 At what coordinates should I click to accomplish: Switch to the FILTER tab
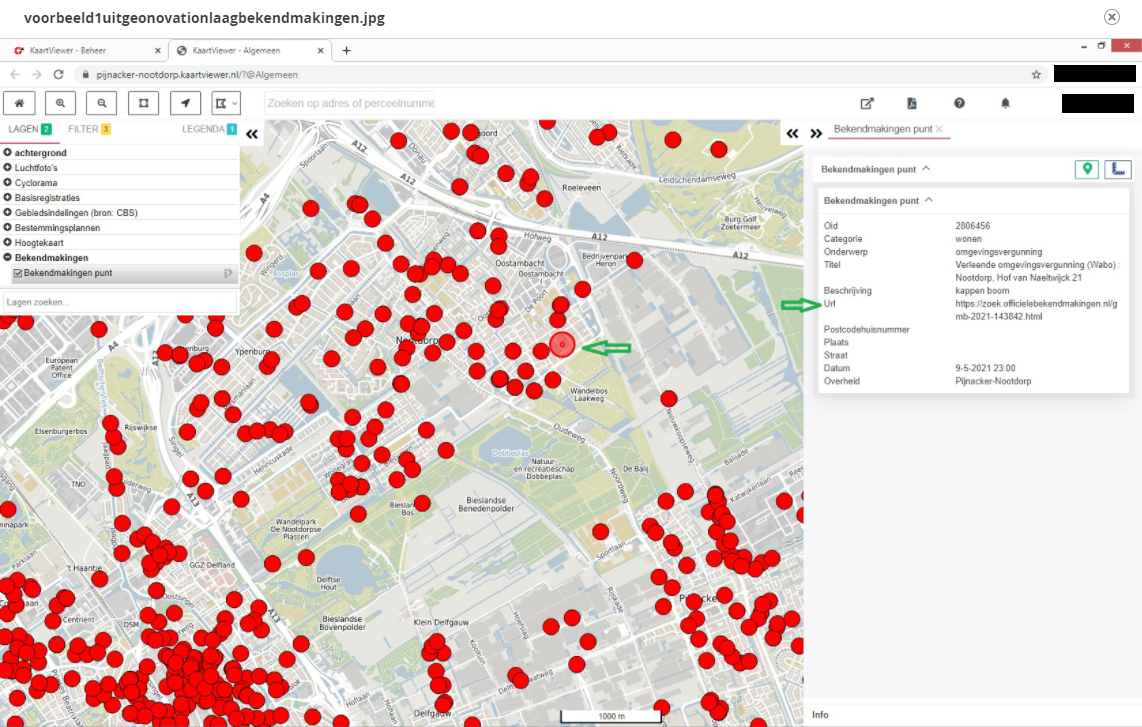point(82,129)
